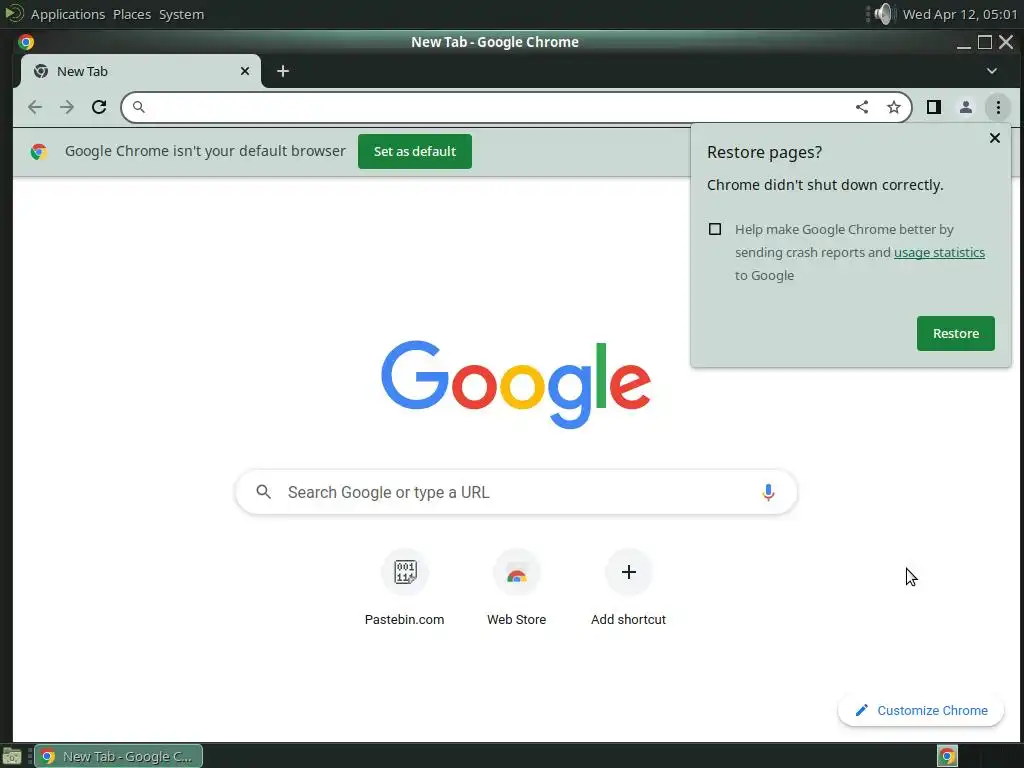Click 'Google Chrome isn't your default browser' text
Screen dimensions: 1024x768
point(205,151)
